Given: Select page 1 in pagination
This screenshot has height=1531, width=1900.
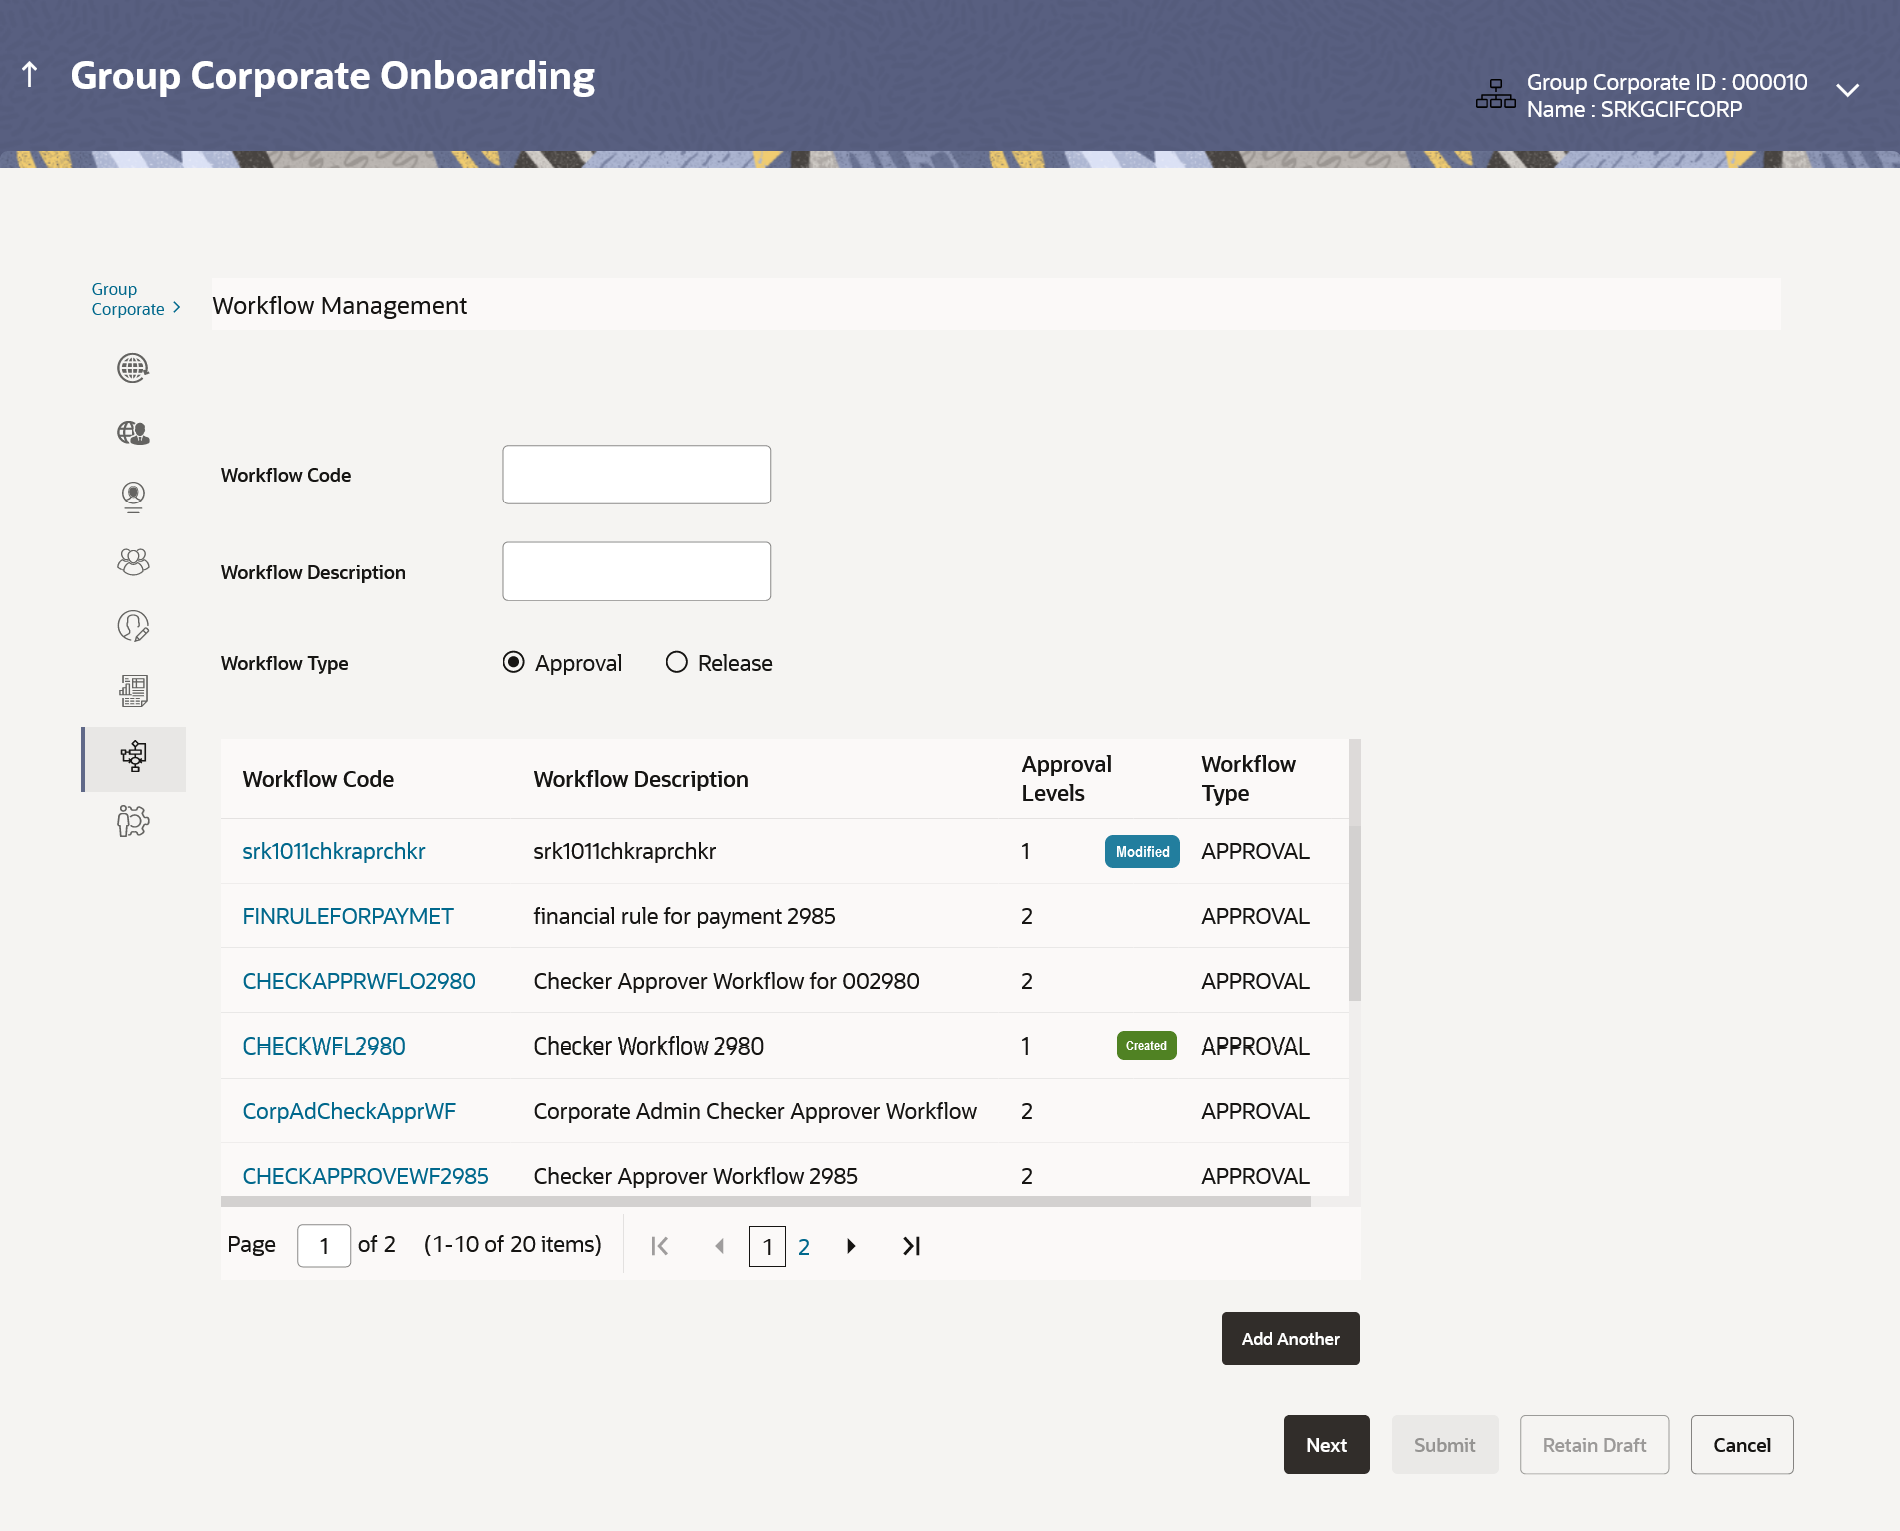Looking at the screenshot, I should click(x=767, y=1246).
